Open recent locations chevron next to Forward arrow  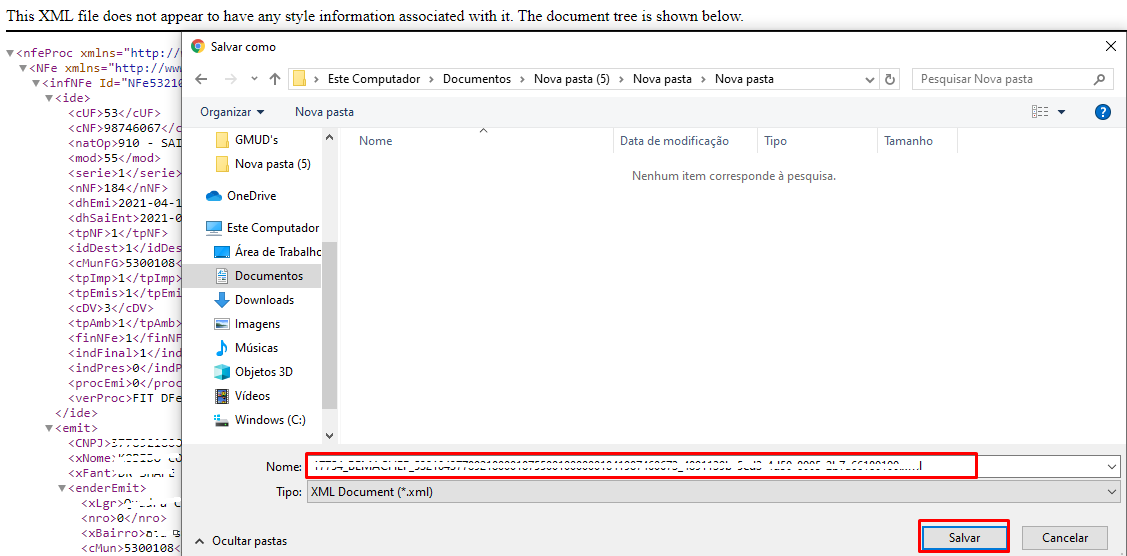click(x=254, y=79)
